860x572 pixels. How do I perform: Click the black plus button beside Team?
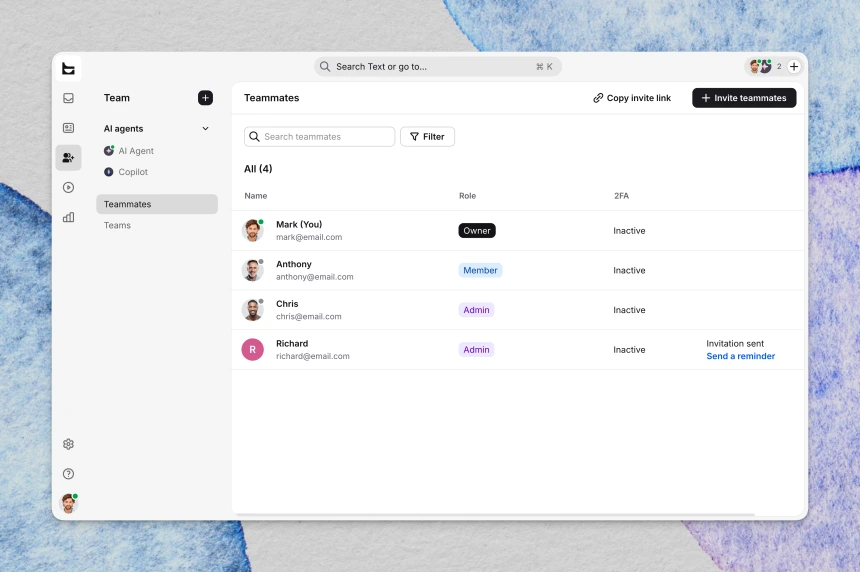pos(205,98)
